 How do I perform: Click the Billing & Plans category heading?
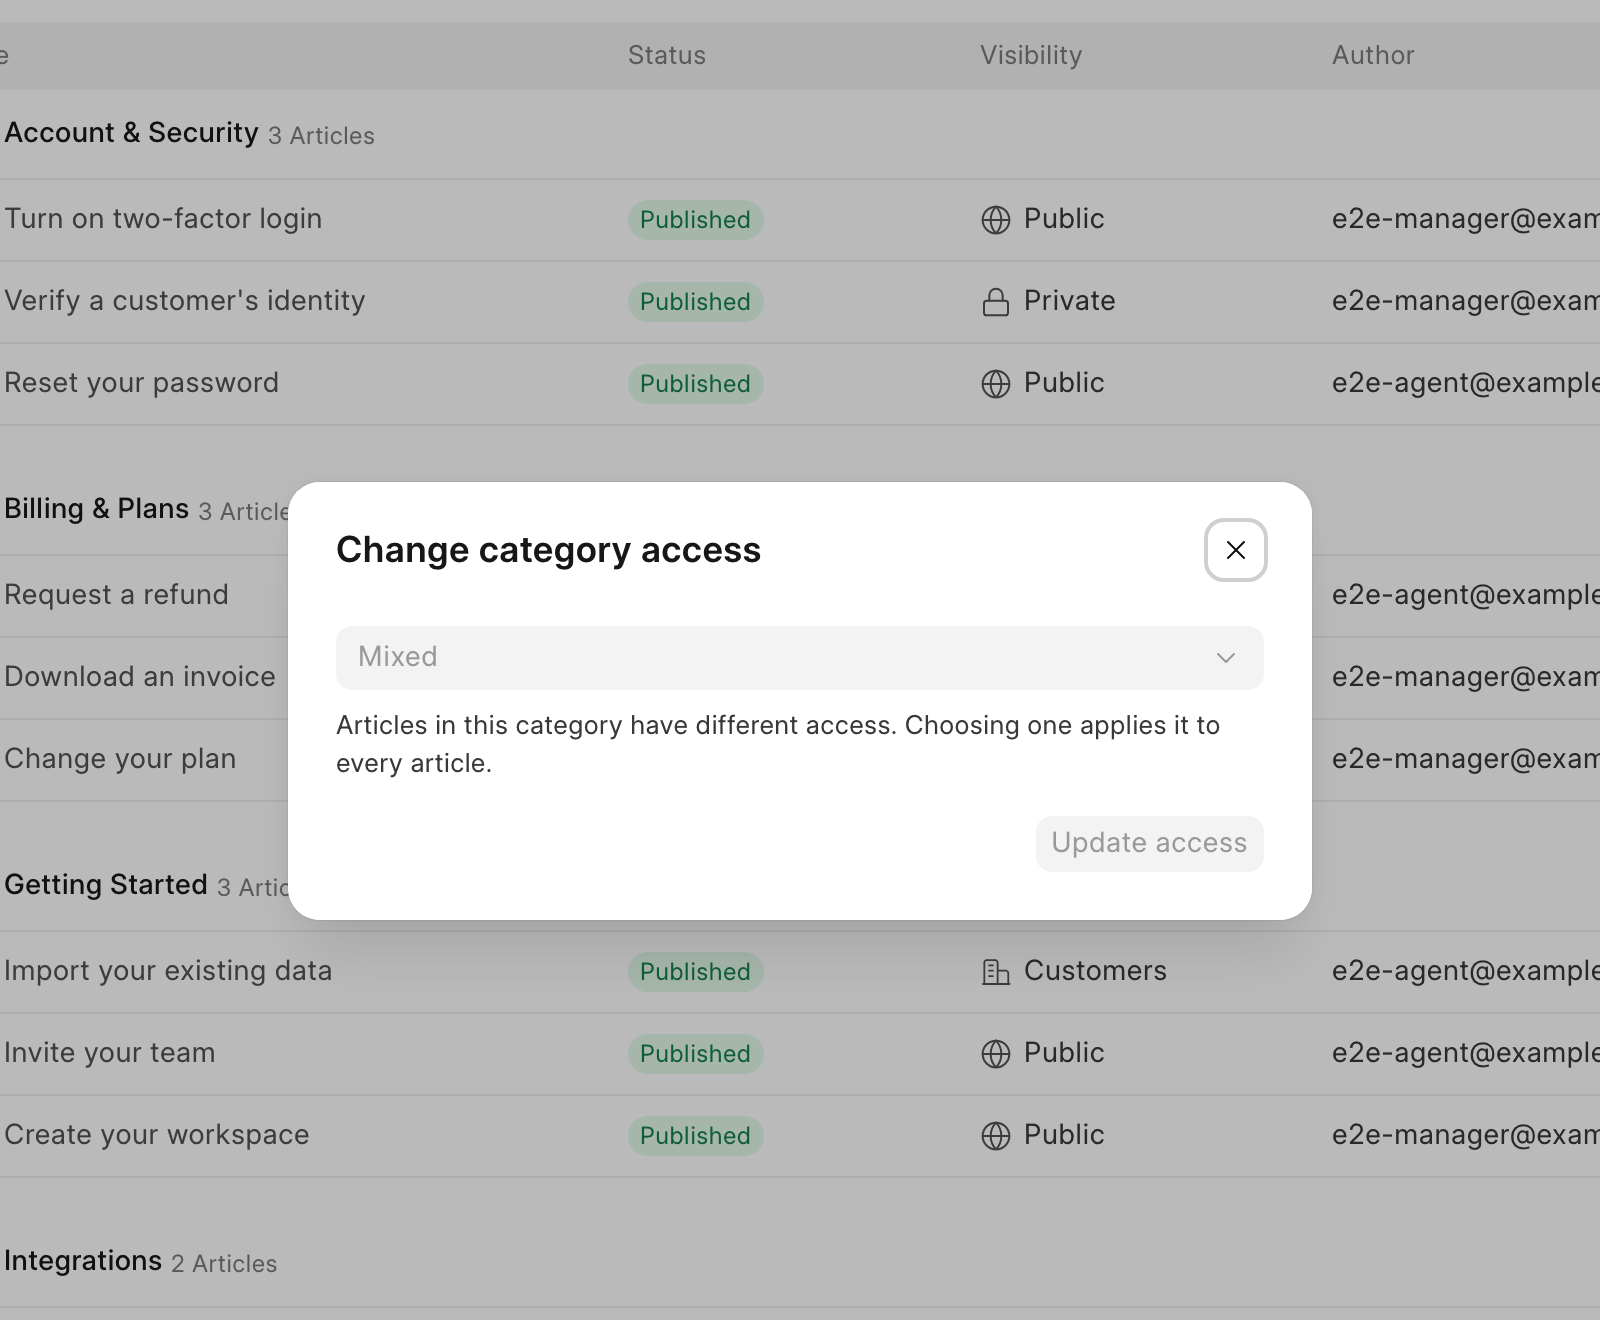click(x=96, y=509)
